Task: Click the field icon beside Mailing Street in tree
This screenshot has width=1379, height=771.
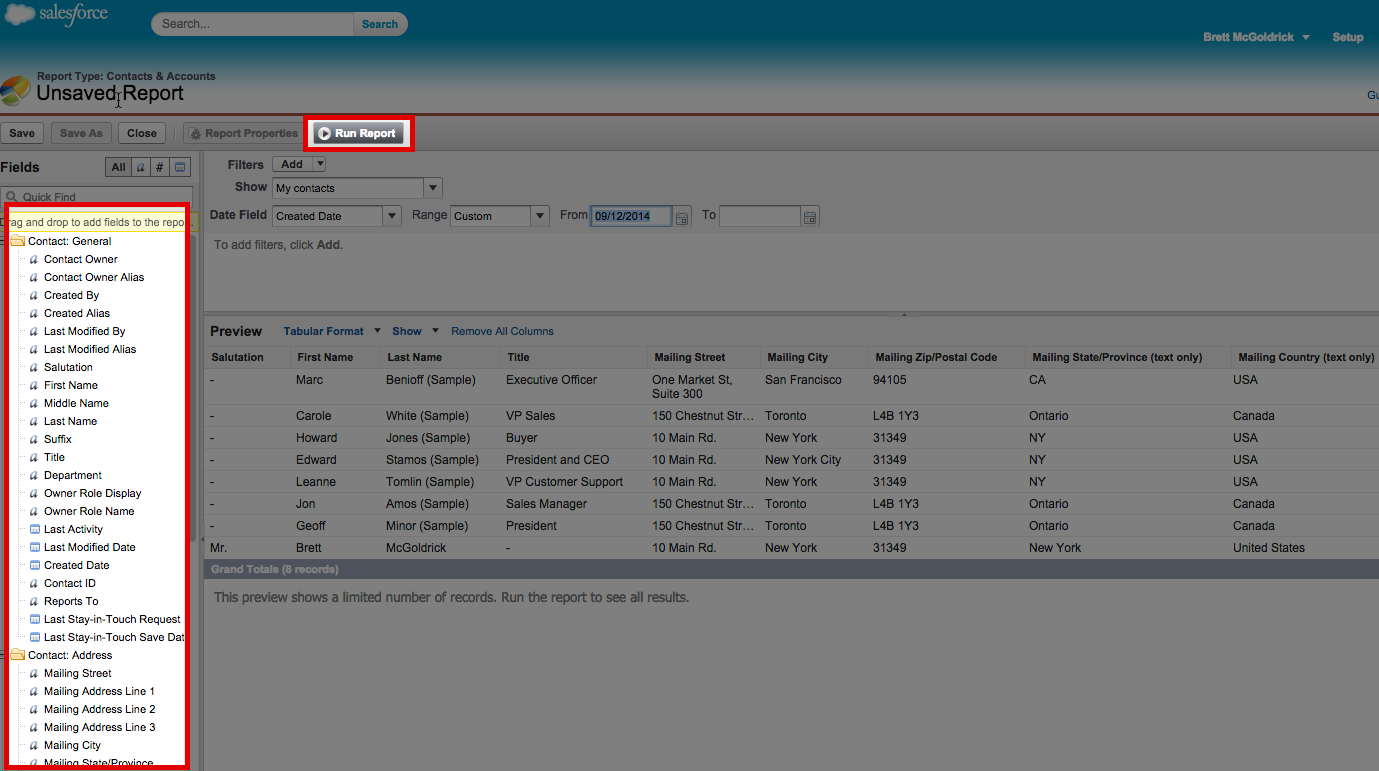Action: point(35,673)
